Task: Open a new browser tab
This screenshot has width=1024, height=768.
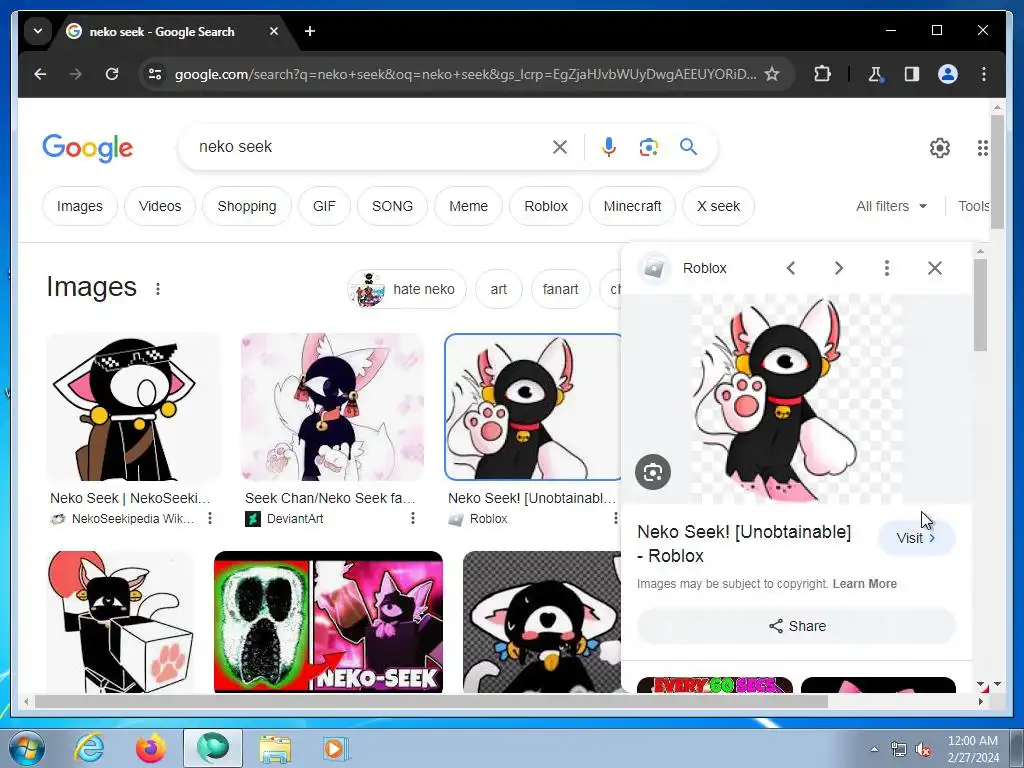Action: [310, 31]
